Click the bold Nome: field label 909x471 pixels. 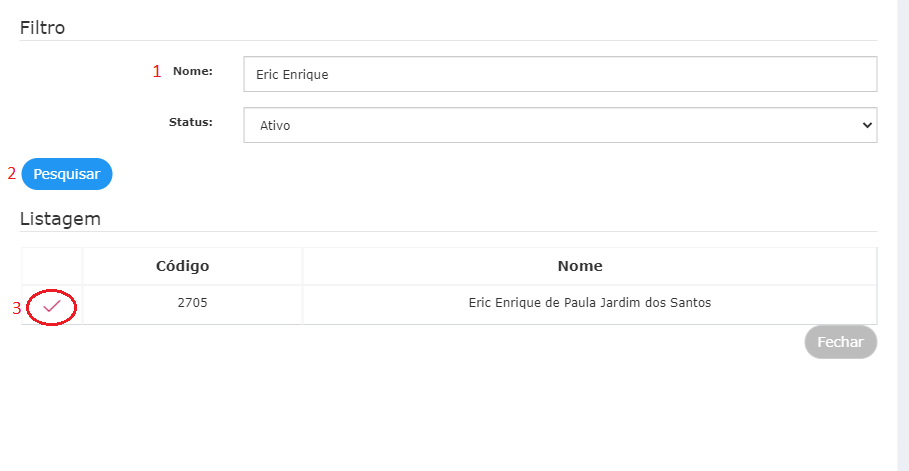coord(193,71)
